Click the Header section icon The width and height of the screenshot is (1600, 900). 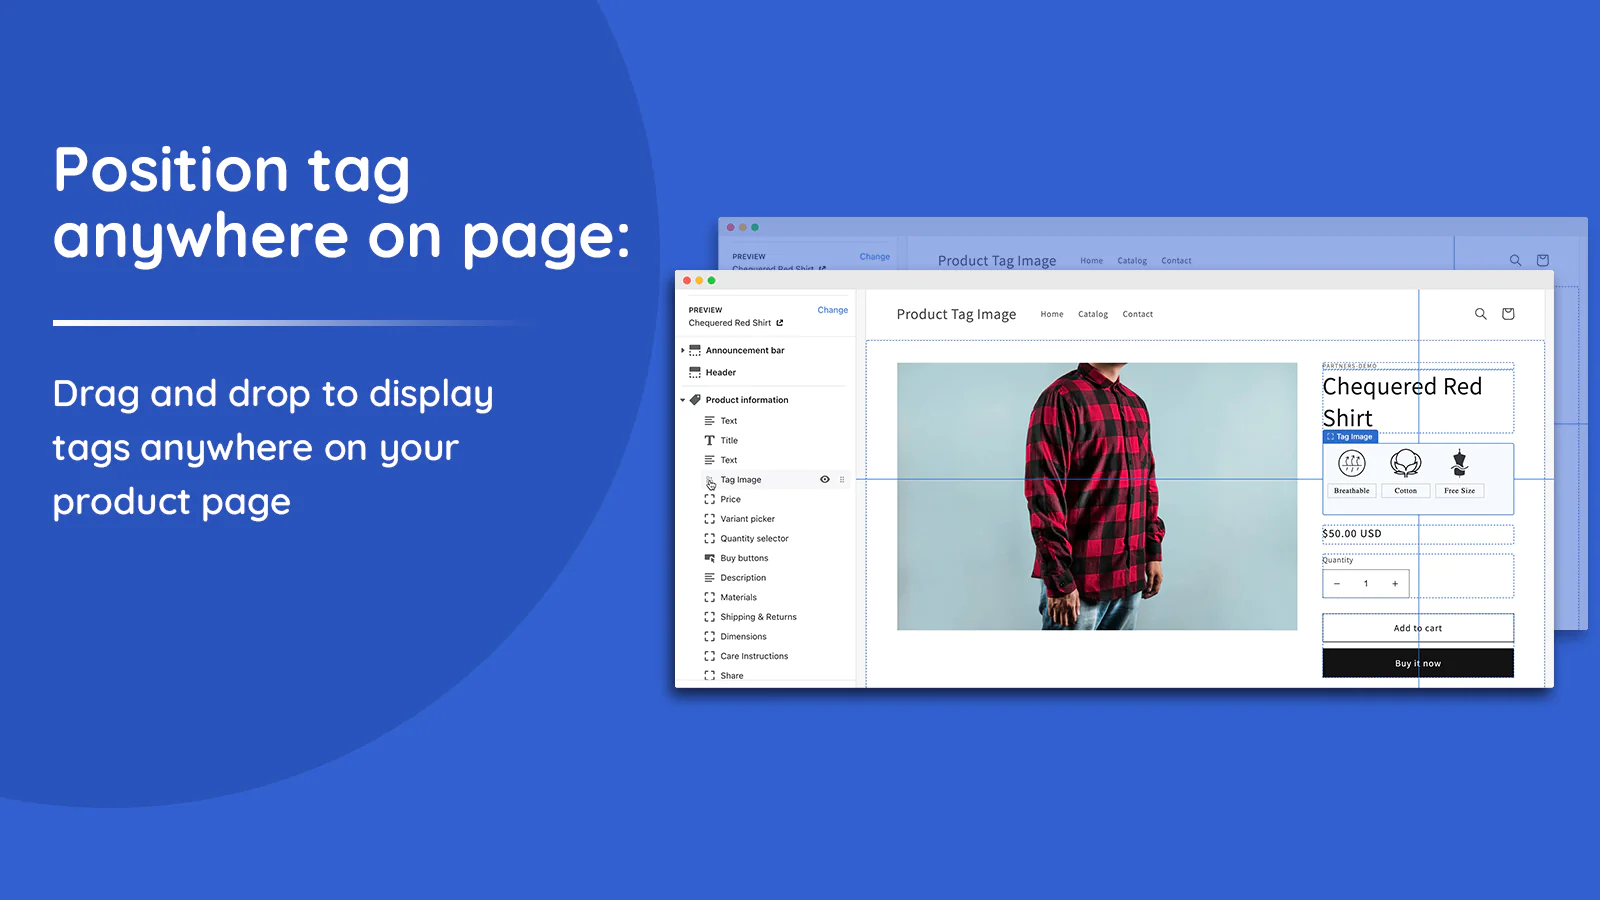695,372
